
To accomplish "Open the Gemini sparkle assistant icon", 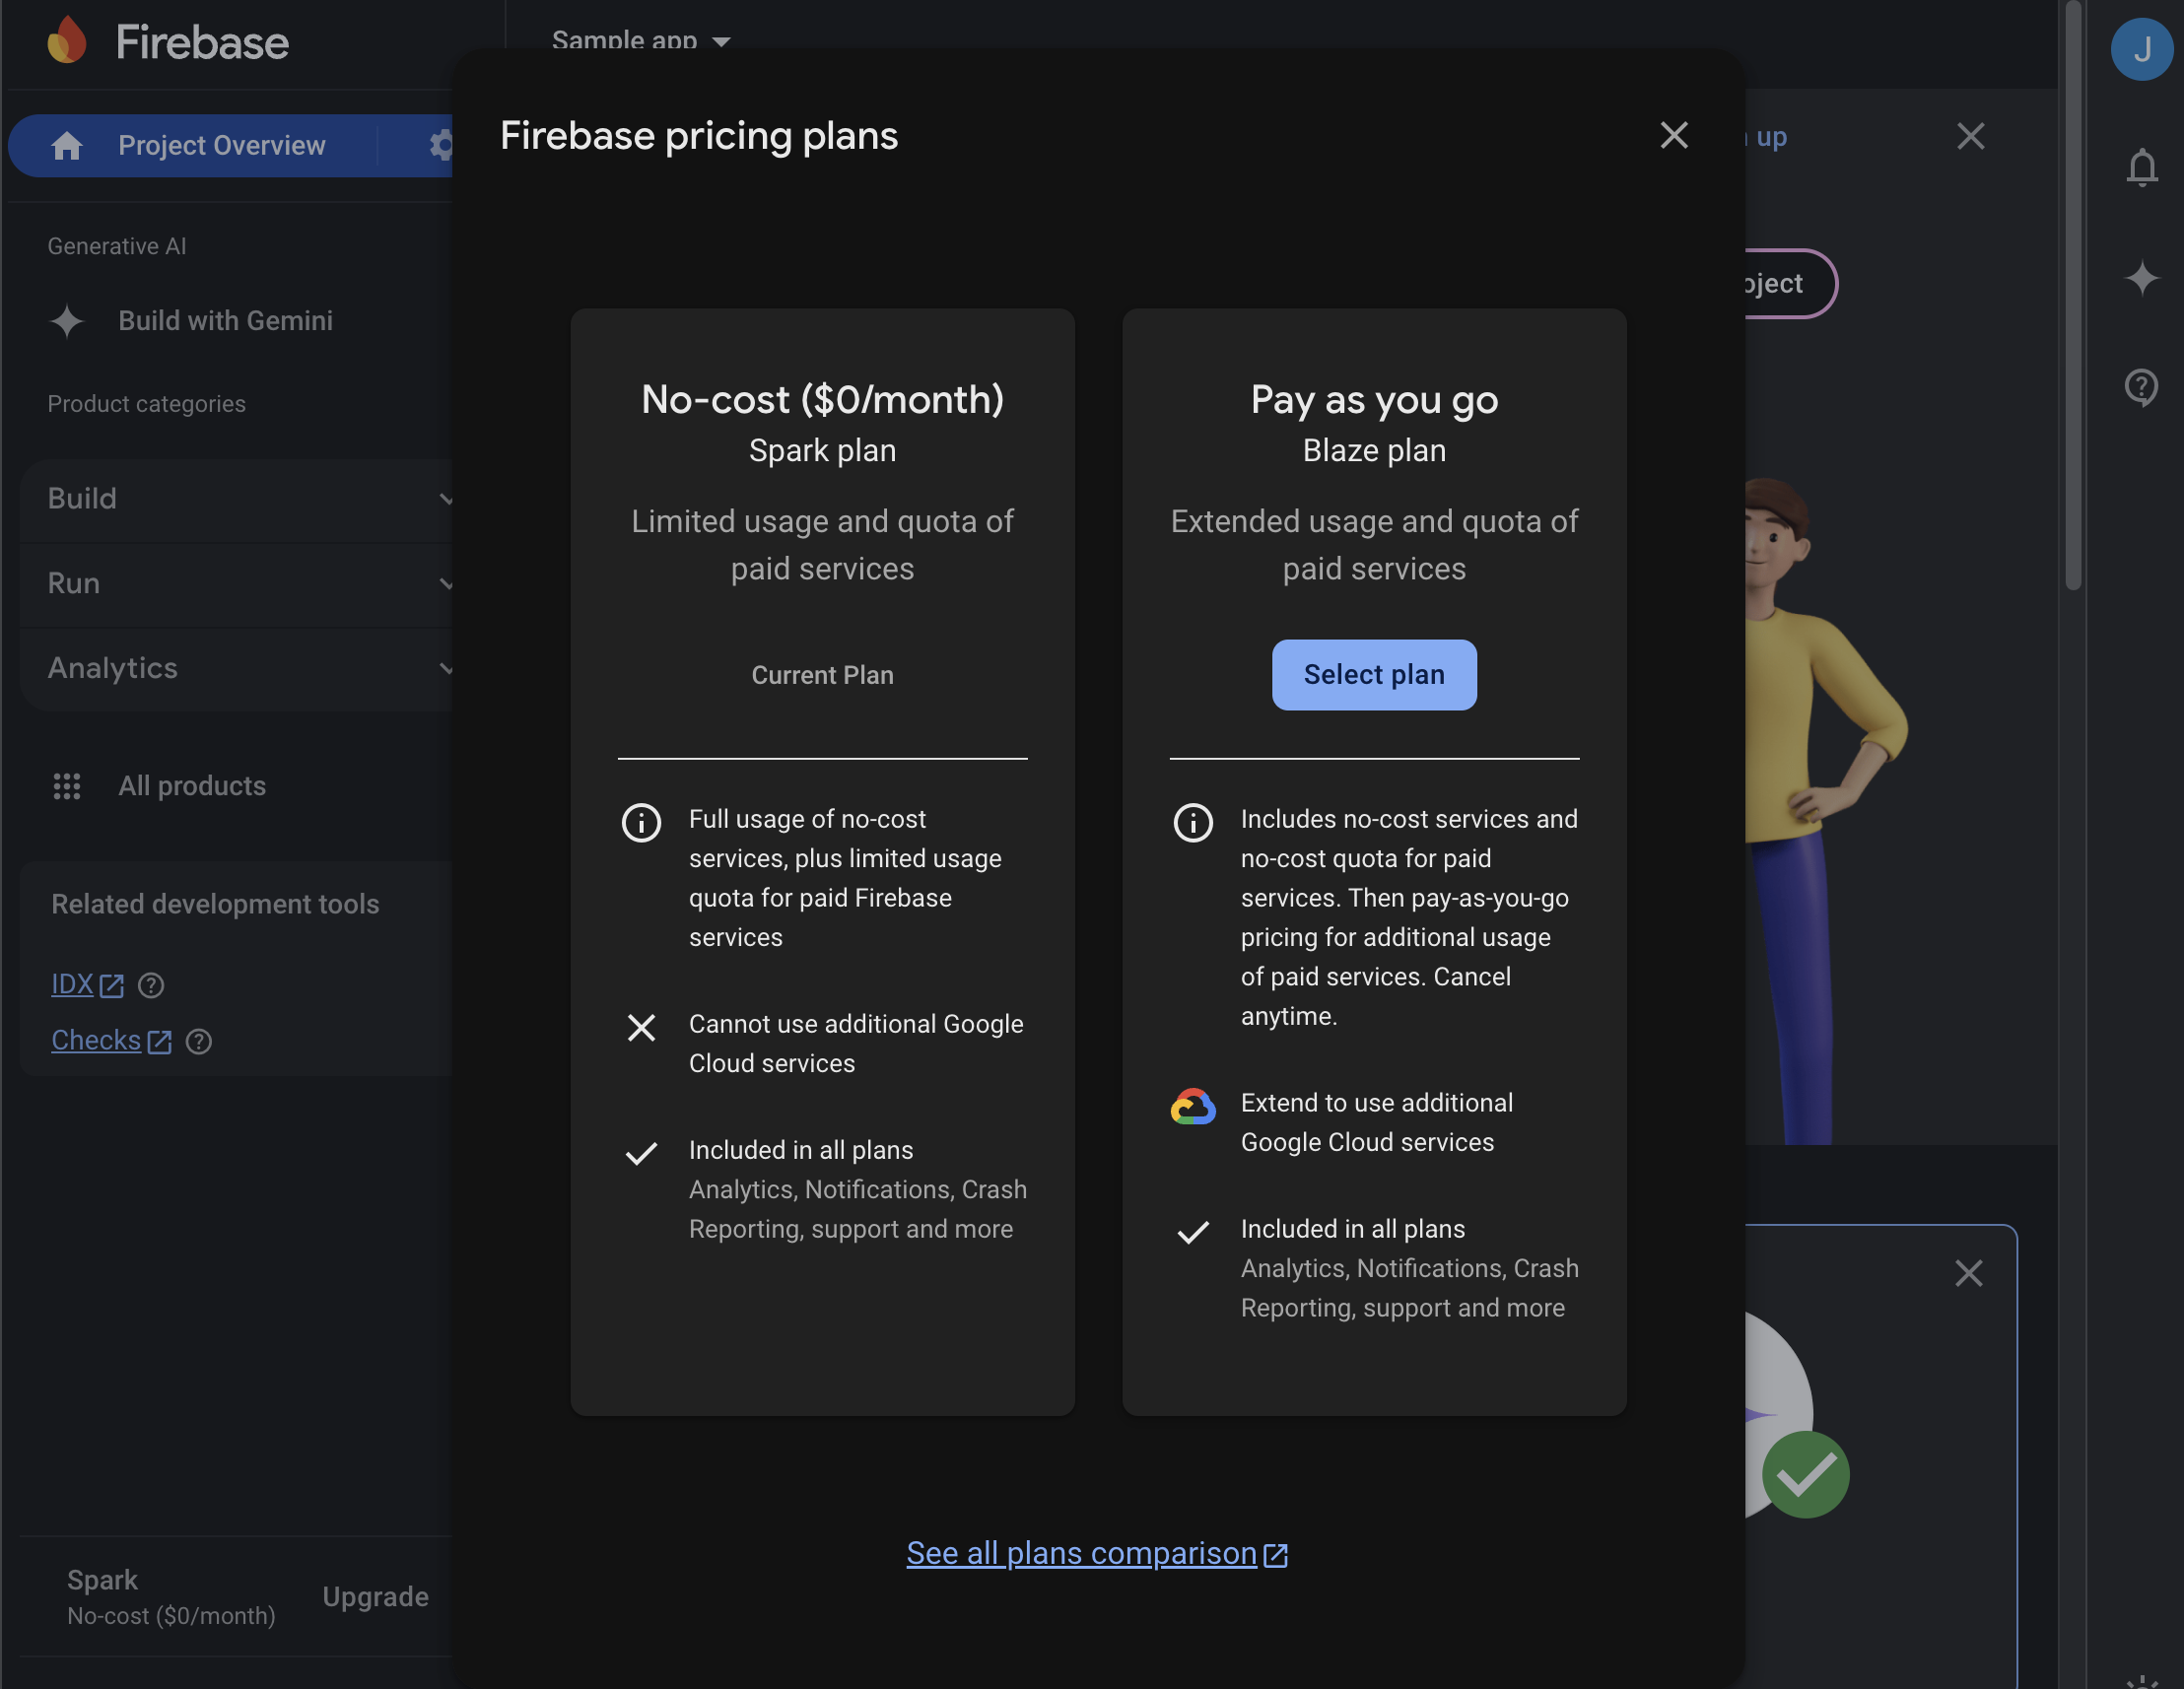I will pos(2141,279).
